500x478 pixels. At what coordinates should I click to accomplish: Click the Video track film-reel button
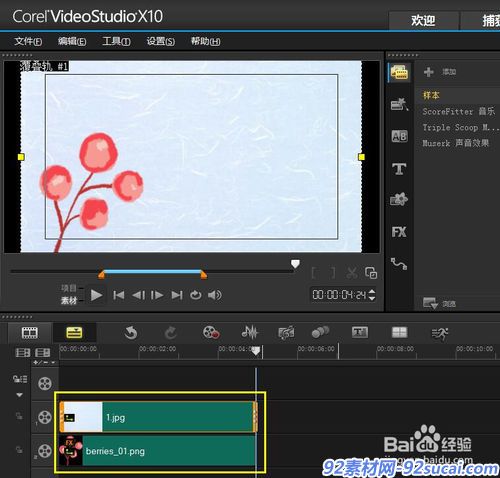pyautogui.click(x=45, y=384)
